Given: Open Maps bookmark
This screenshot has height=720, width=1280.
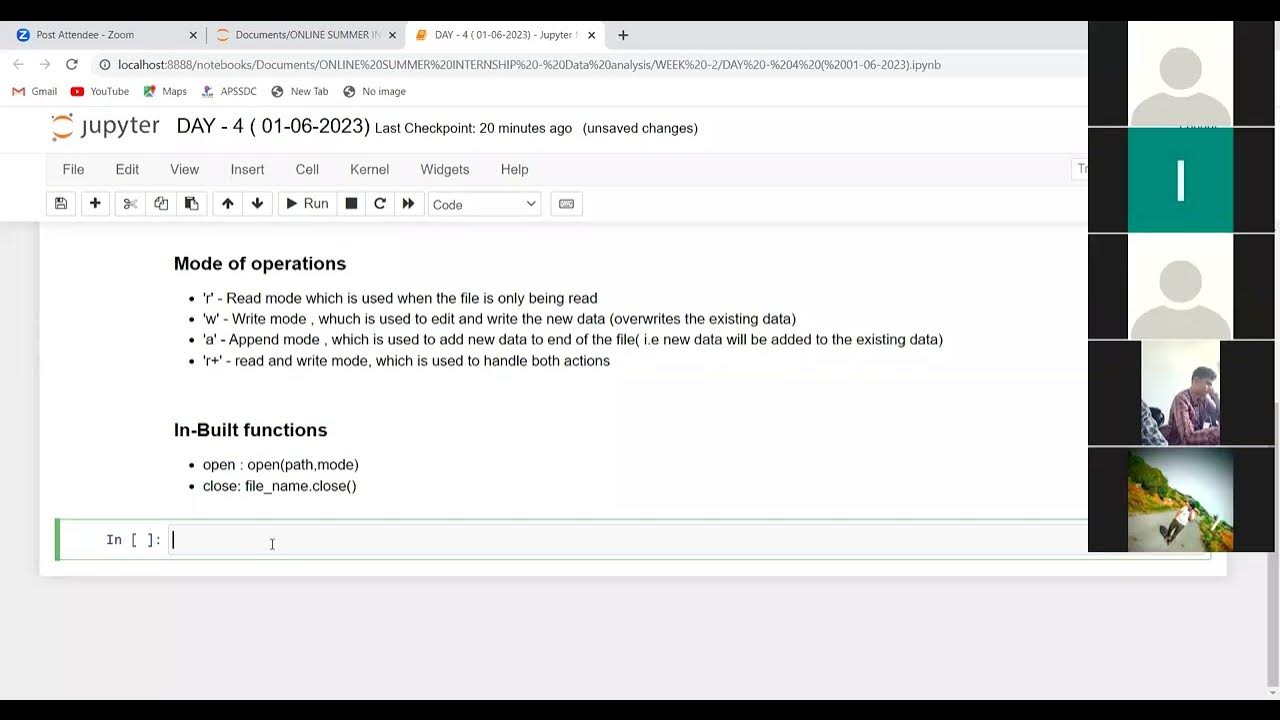Looking at the screenshot, I should coord(165,91).
